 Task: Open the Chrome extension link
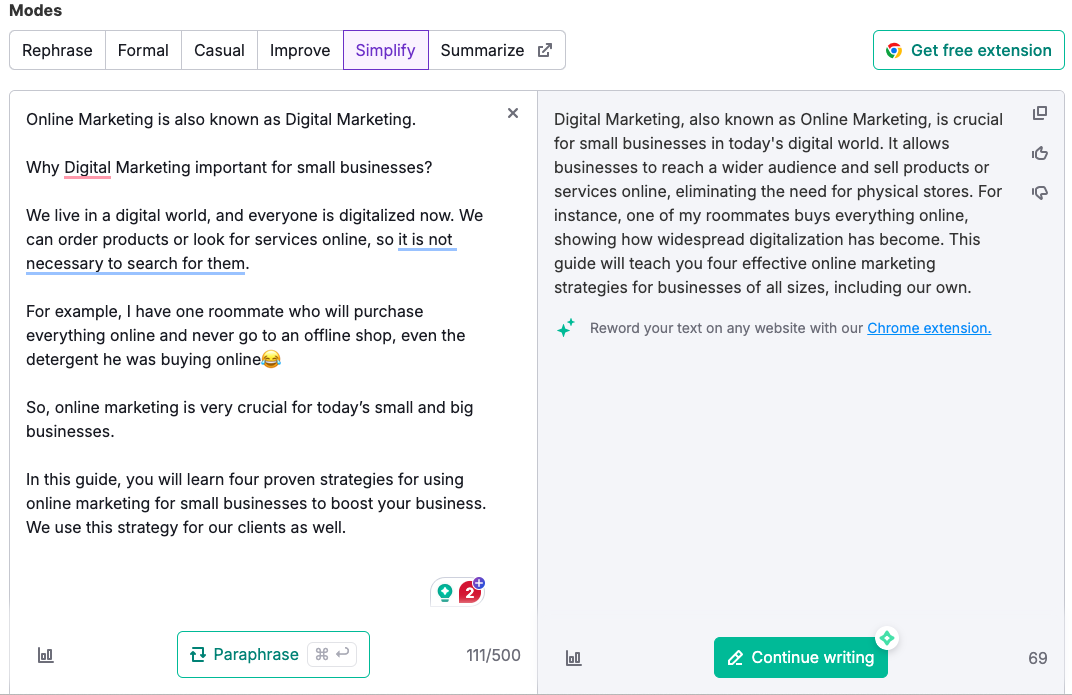tap(928, 327)
